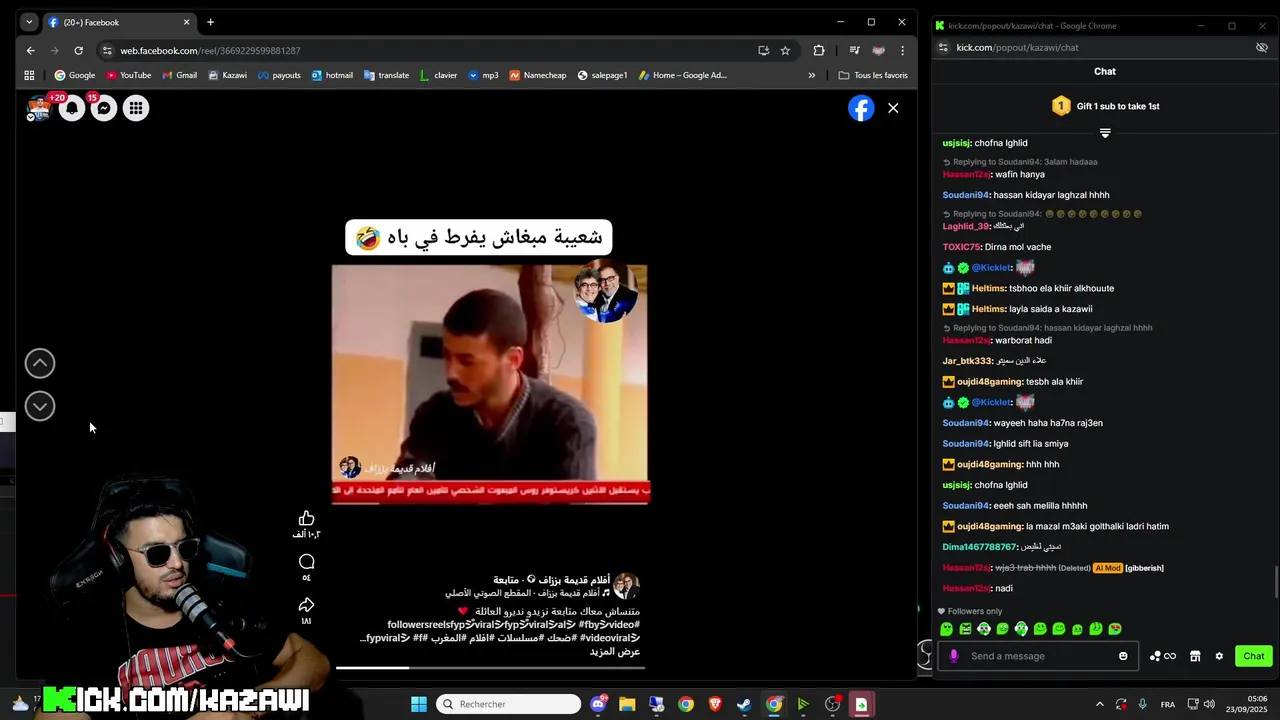Open the Kick channel shop icon
The width and height of the screenshot is (1280, 720).
coord(1194,656)
